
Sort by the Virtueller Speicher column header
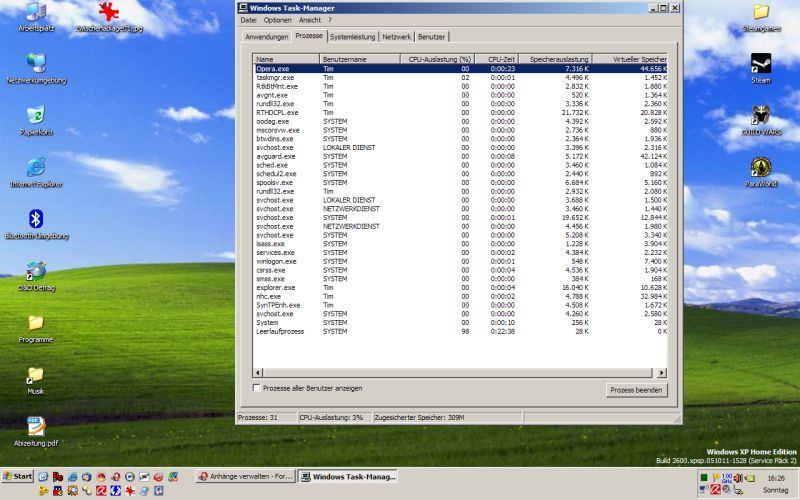(630, 59)
